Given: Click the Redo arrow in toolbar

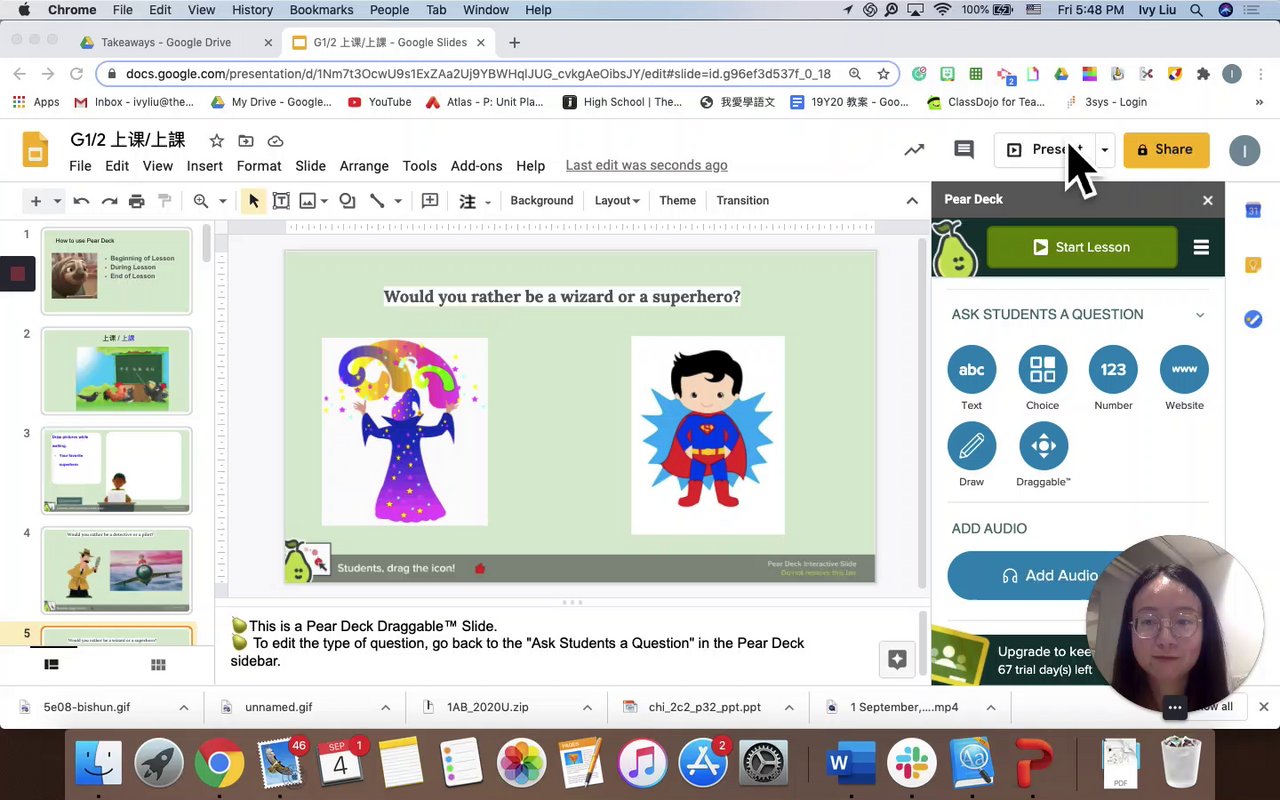Looking at the screenshot, I should [109, 201].
